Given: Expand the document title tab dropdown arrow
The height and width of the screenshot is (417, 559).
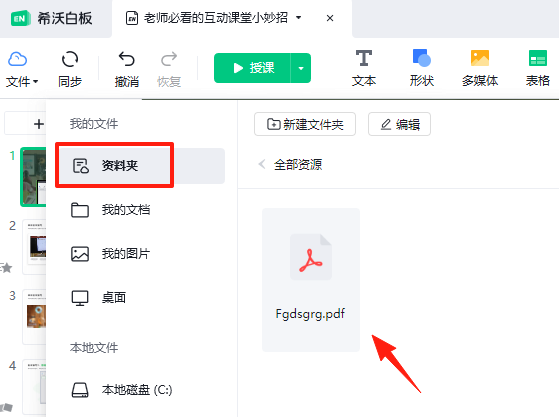Looking at the screenshot, I should click(x=299, y=17).
